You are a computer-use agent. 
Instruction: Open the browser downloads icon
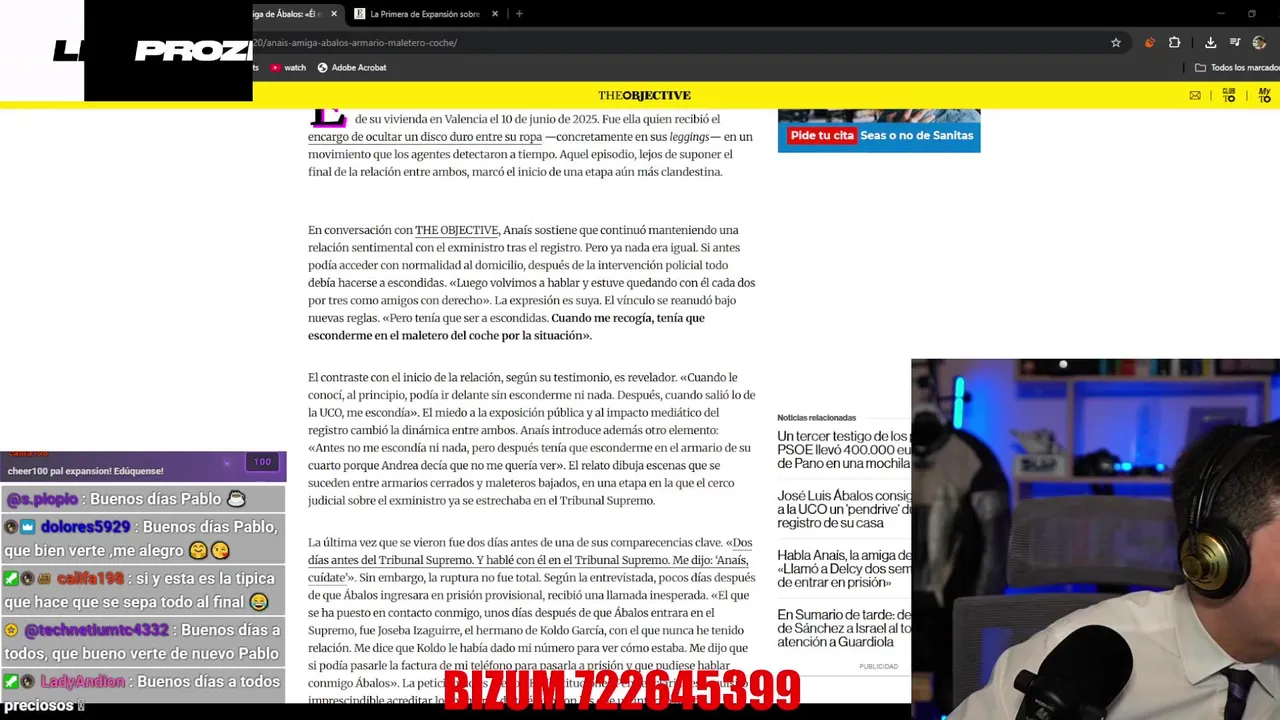click(x=1210, y=43)
